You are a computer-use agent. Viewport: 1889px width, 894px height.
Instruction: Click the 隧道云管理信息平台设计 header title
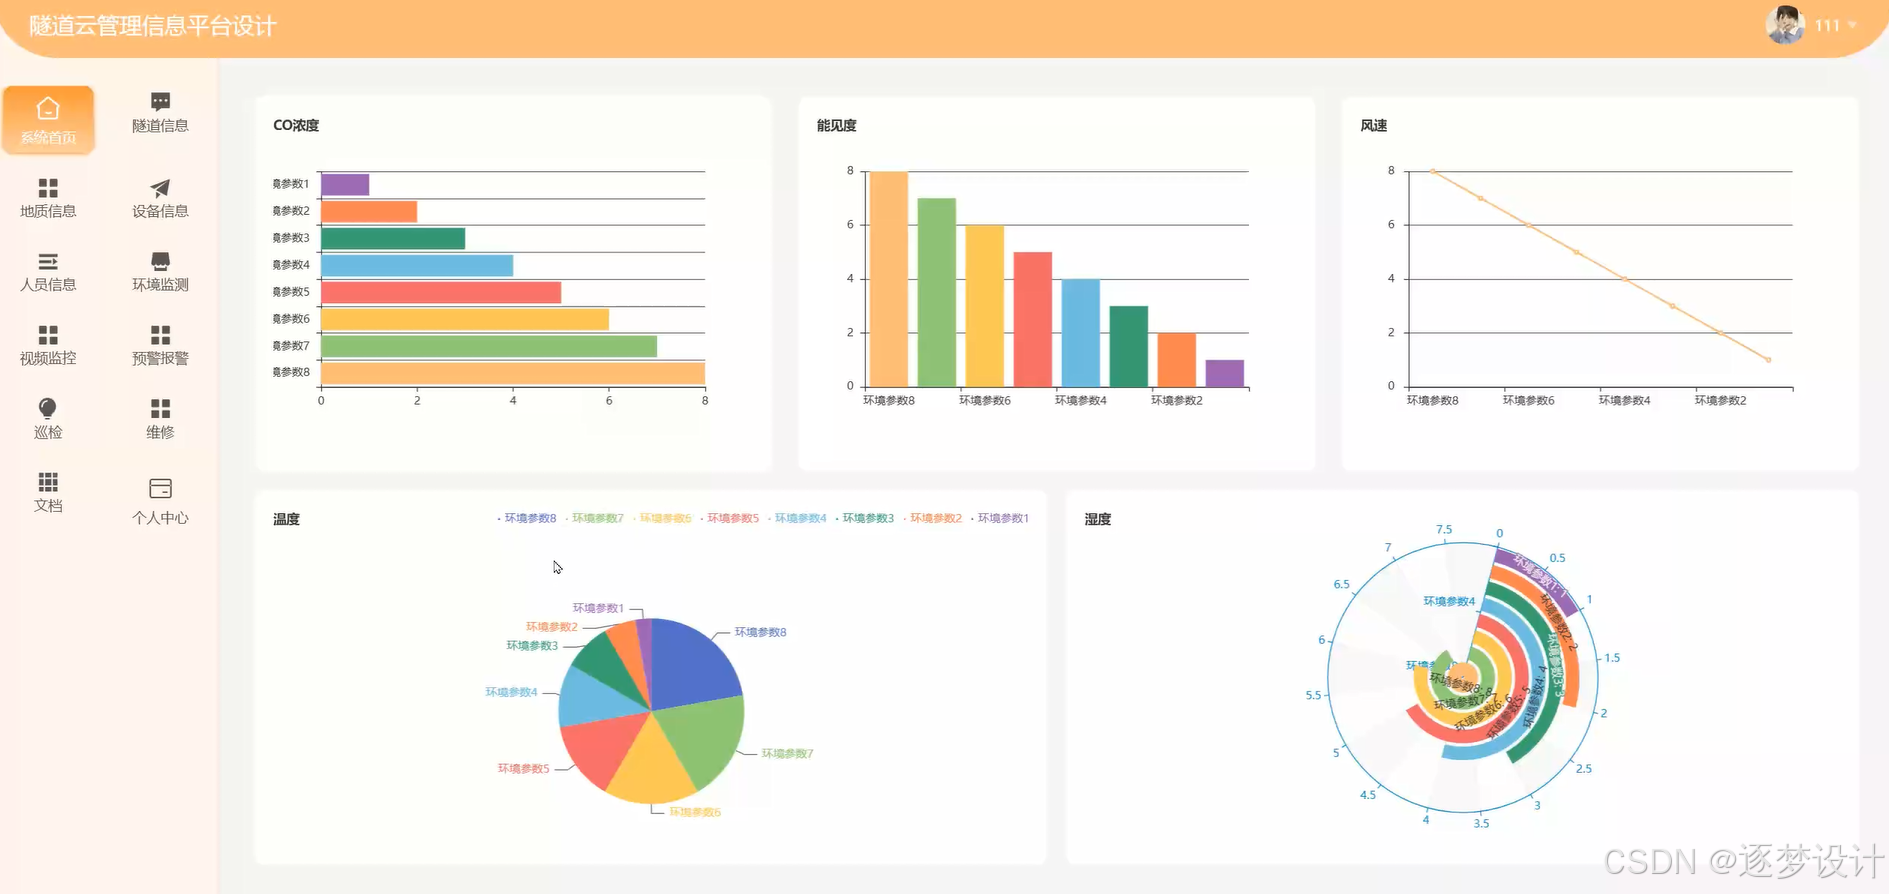(153, 26)
